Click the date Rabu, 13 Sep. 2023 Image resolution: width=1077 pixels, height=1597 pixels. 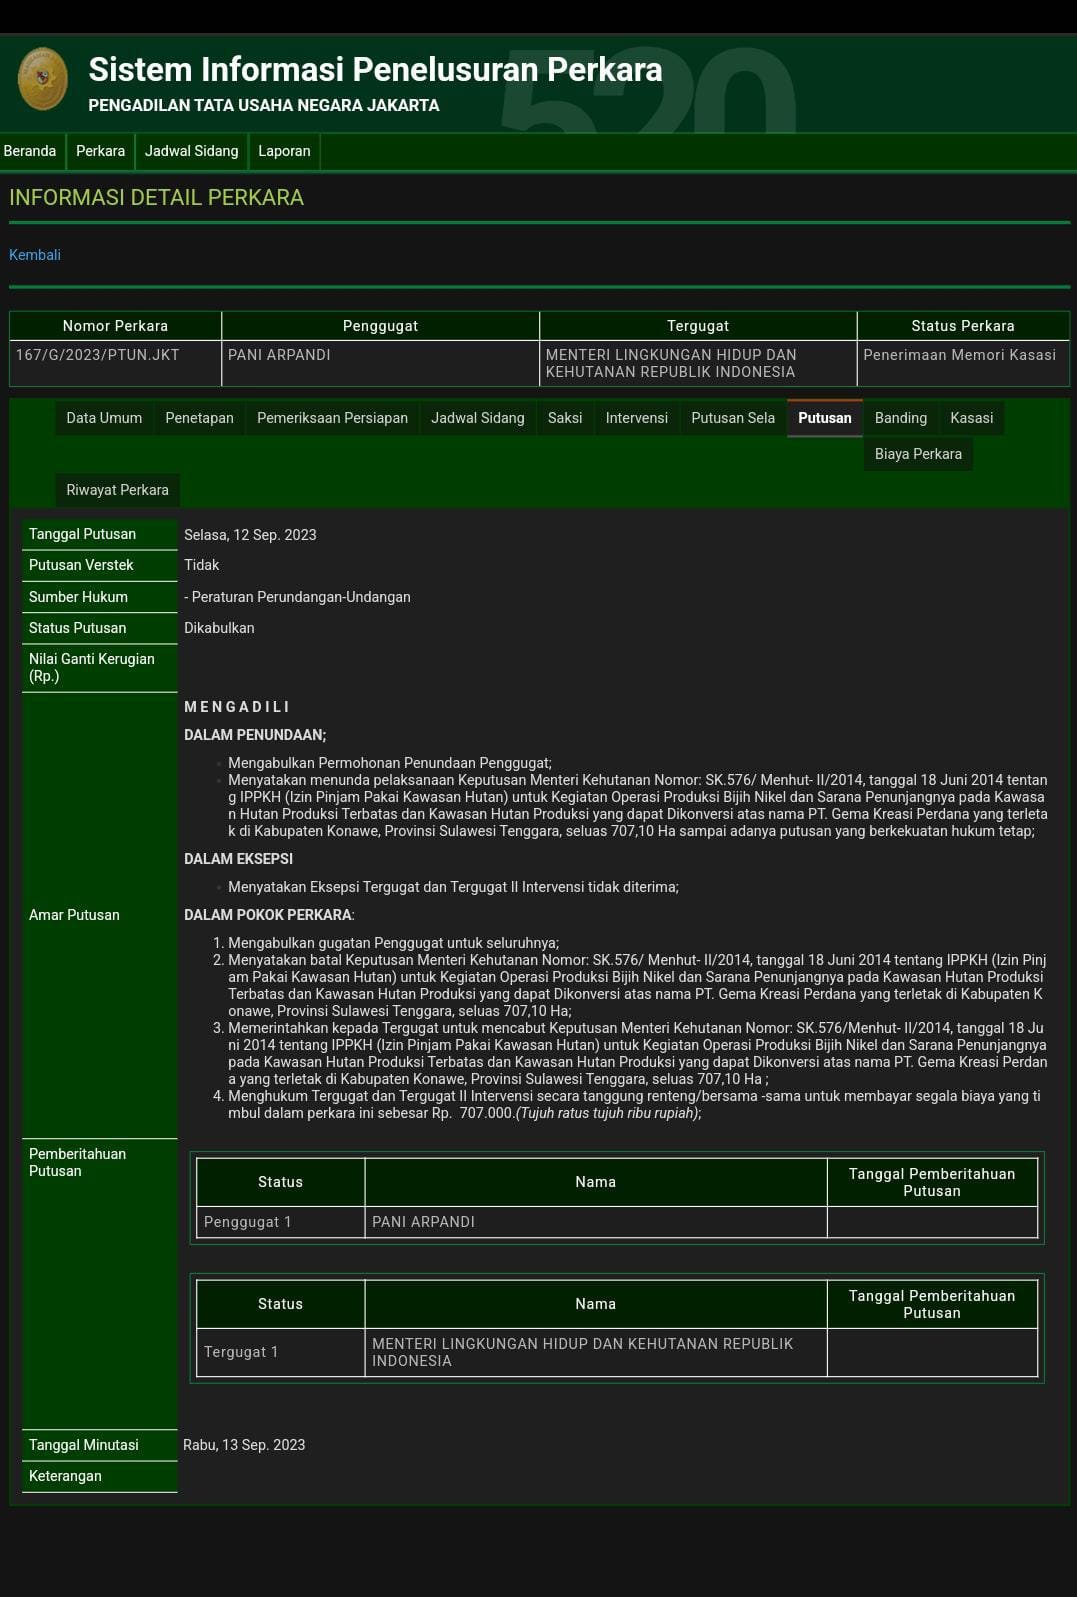[x=244, y=1445]
